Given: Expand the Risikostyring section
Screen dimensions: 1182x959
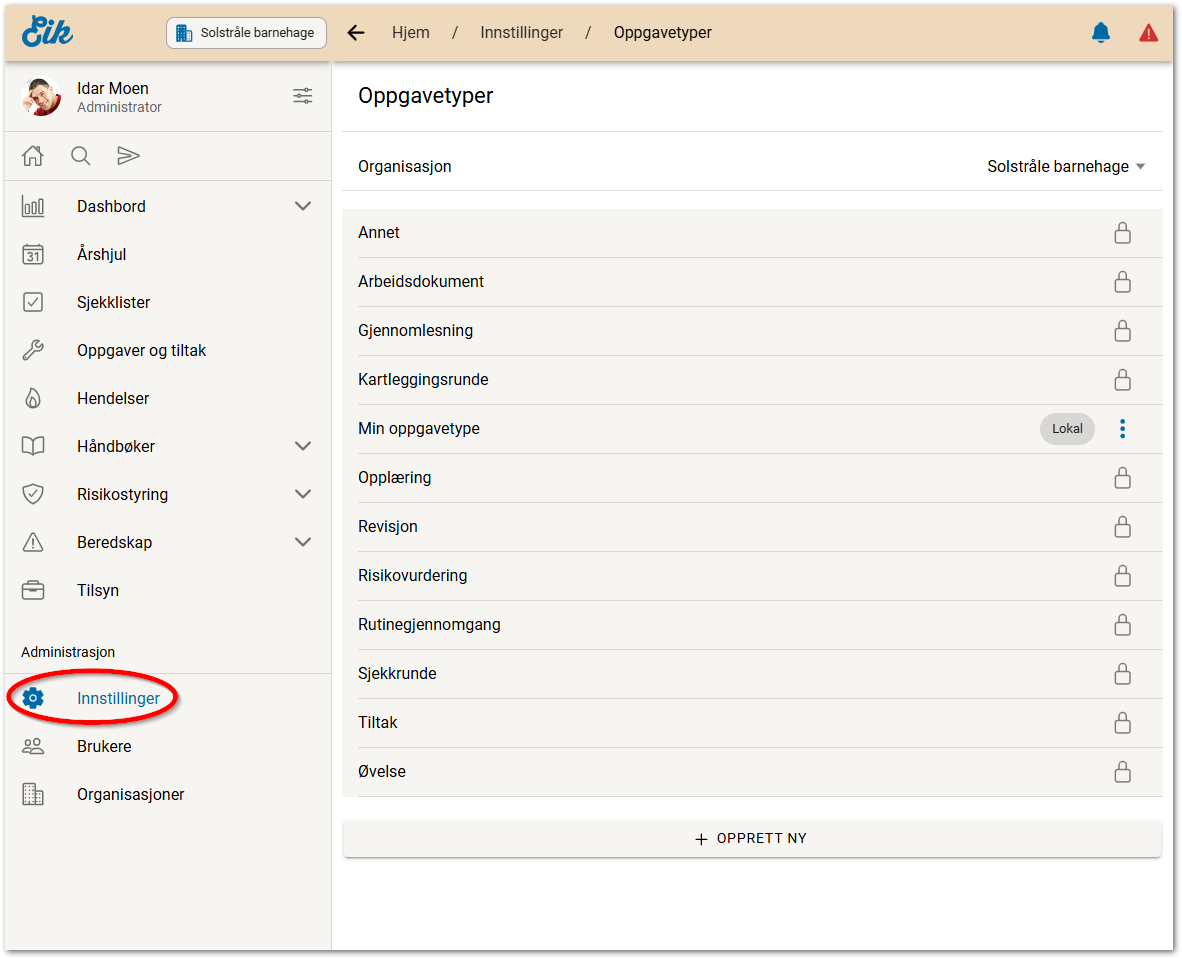Looking at the screenshot, I should 303,494.
